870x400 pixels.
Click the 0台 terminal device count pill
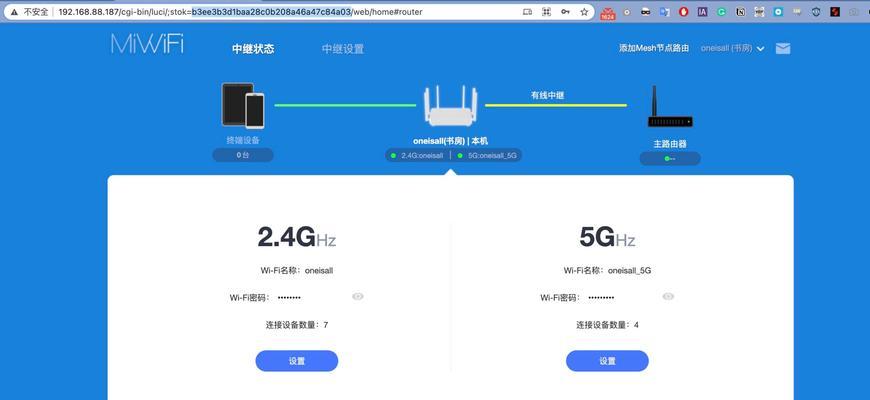coord(243,155)
